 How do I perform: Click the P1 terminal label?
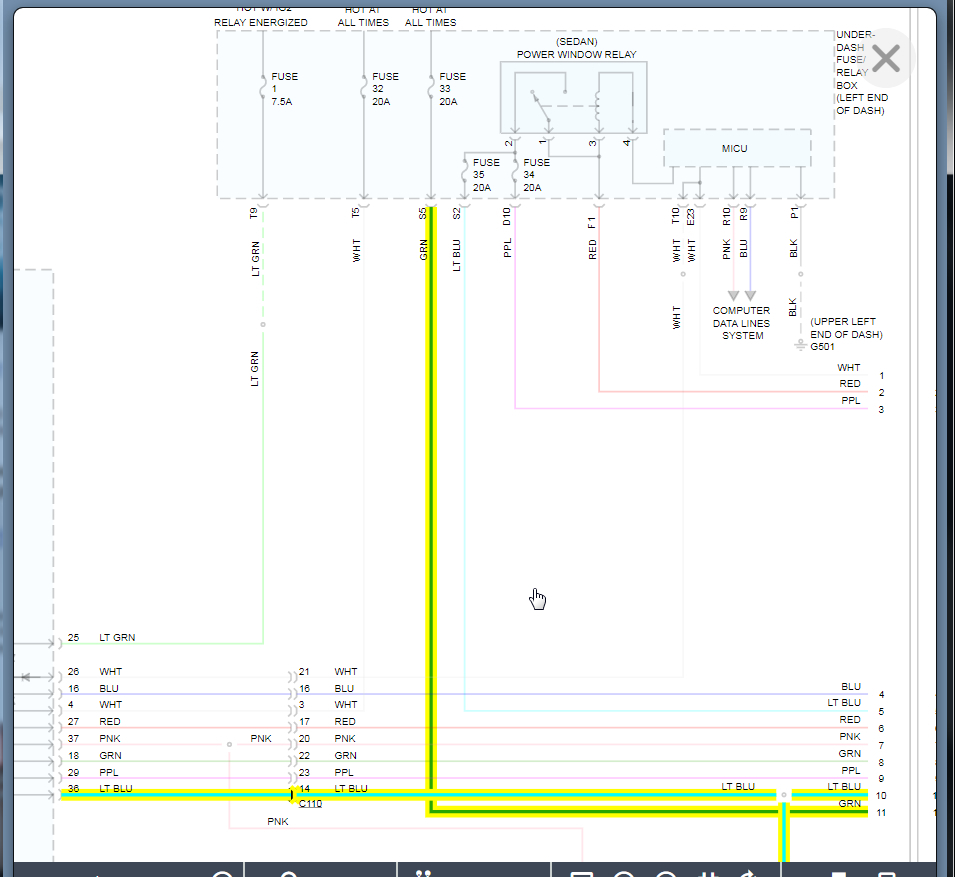[x=794, y=213]
